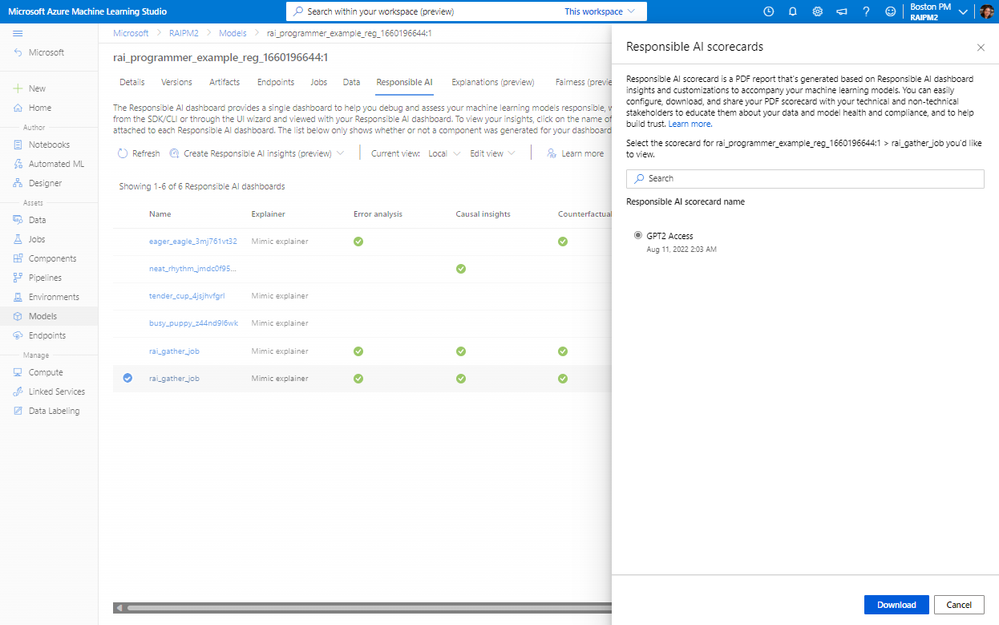Viewport: 999px width, 625px height.
Task: Switch to the model Jobs tab
Action: [x=319, y=82]
